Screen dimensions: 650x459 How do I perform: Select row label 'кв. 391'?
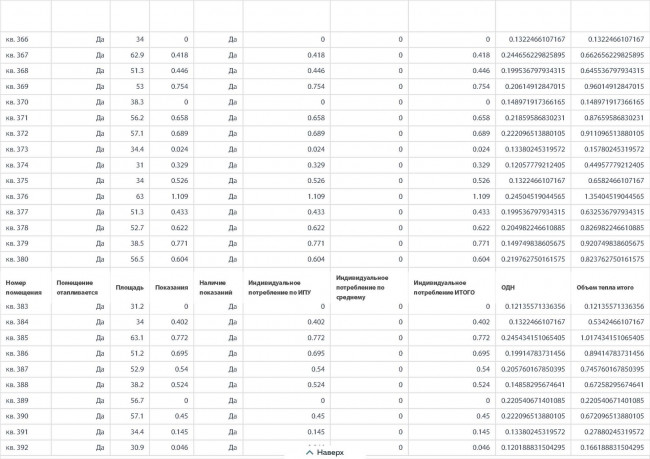pyautogui.click(x=17, y=432)
